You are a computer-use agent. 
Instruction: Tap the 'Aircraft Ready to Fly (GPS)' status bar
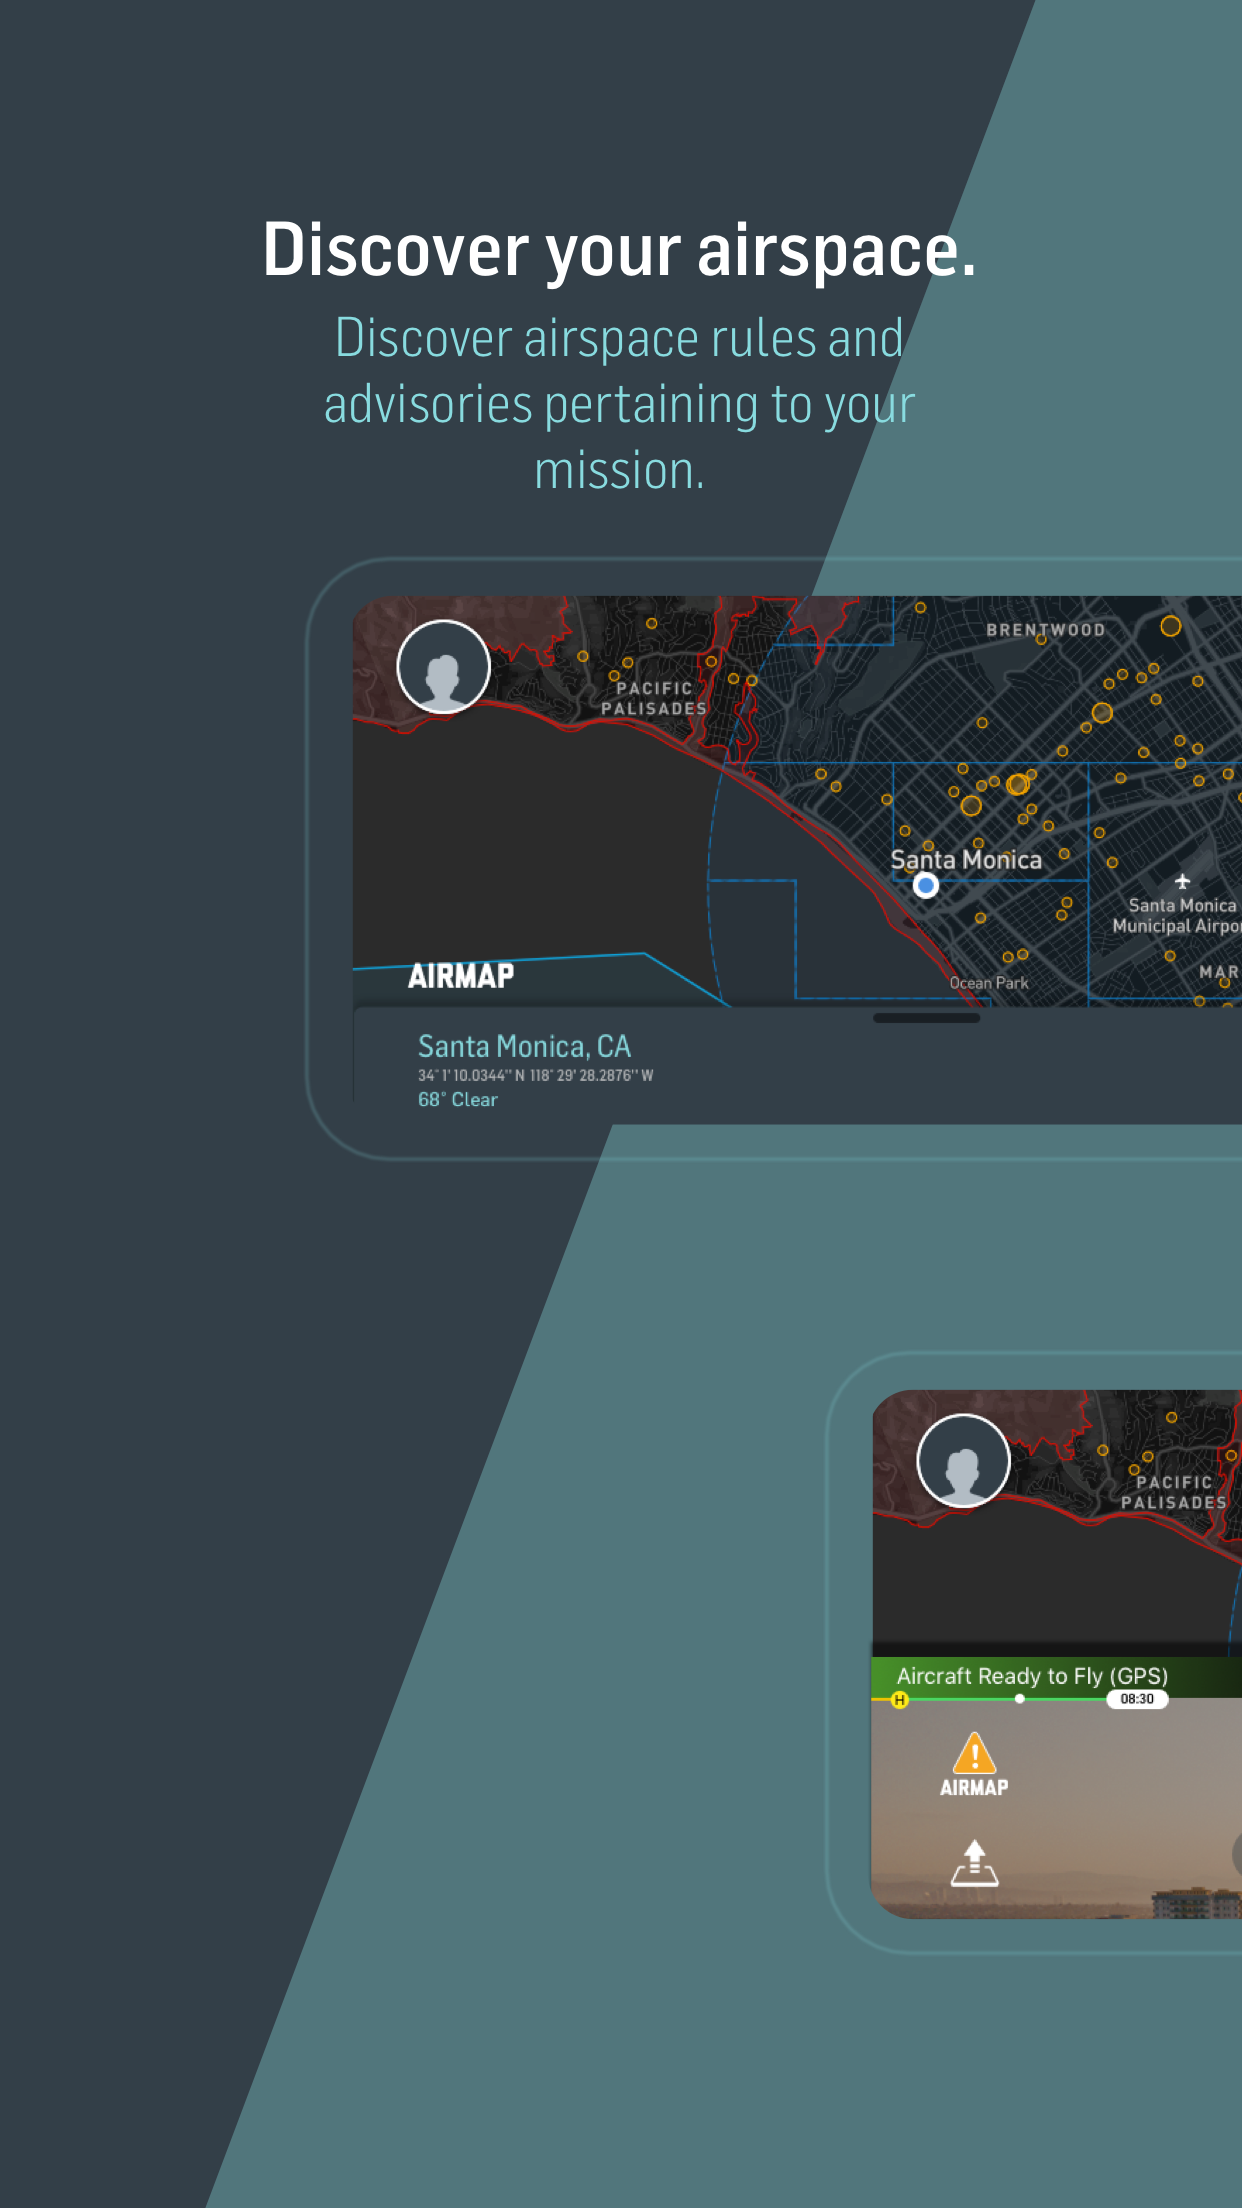pos(1056,1677)
